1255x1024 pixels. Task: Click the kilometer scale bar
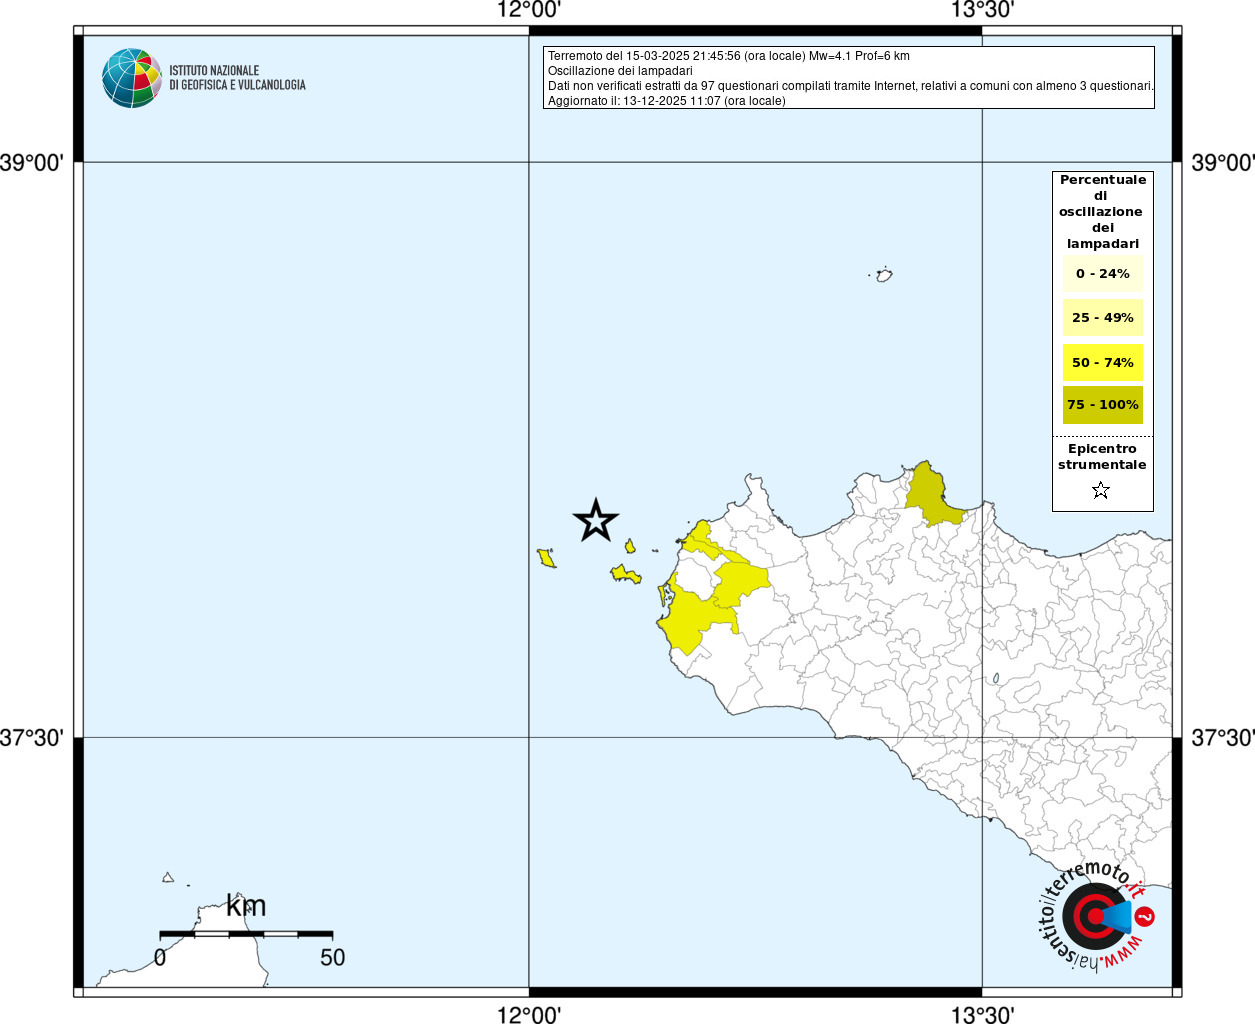[246, 934]
